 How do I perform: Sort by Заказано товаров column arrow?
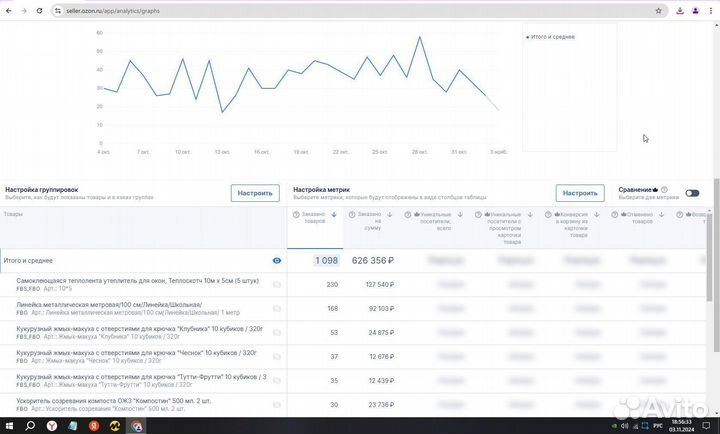click(x=333, y=215)
